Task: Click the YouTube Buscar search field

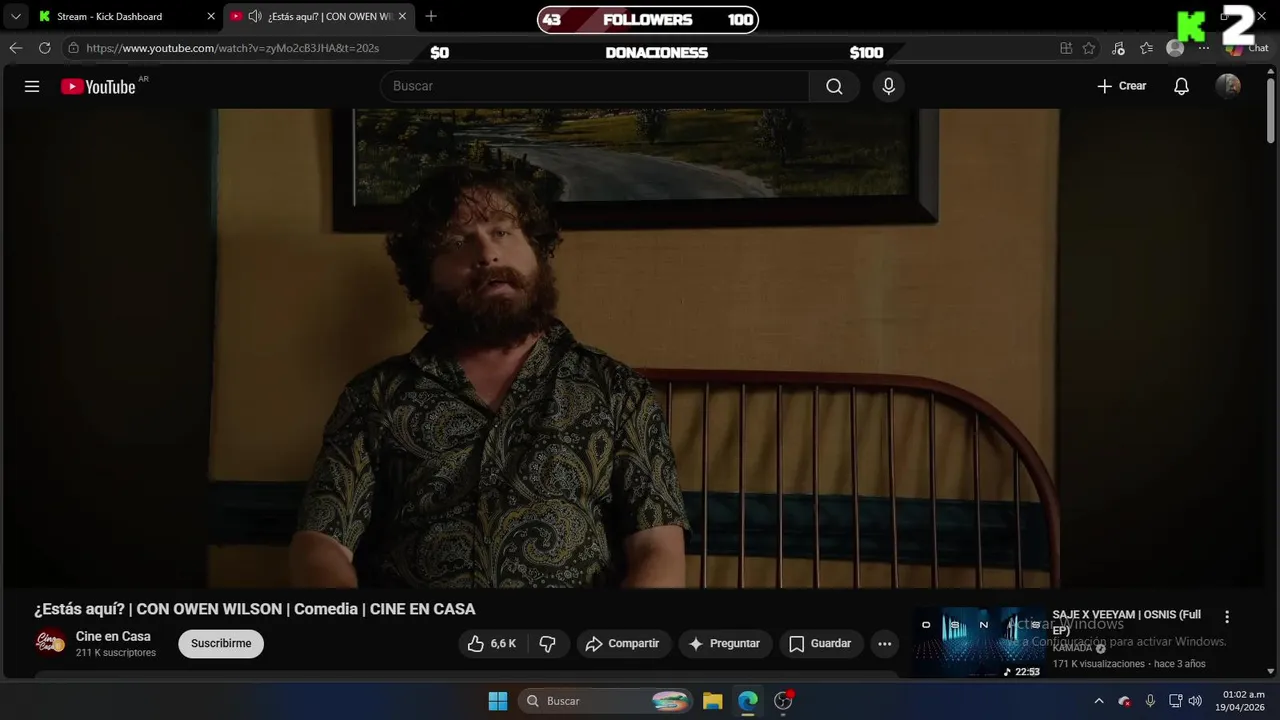Action: [x=595, y=86]
